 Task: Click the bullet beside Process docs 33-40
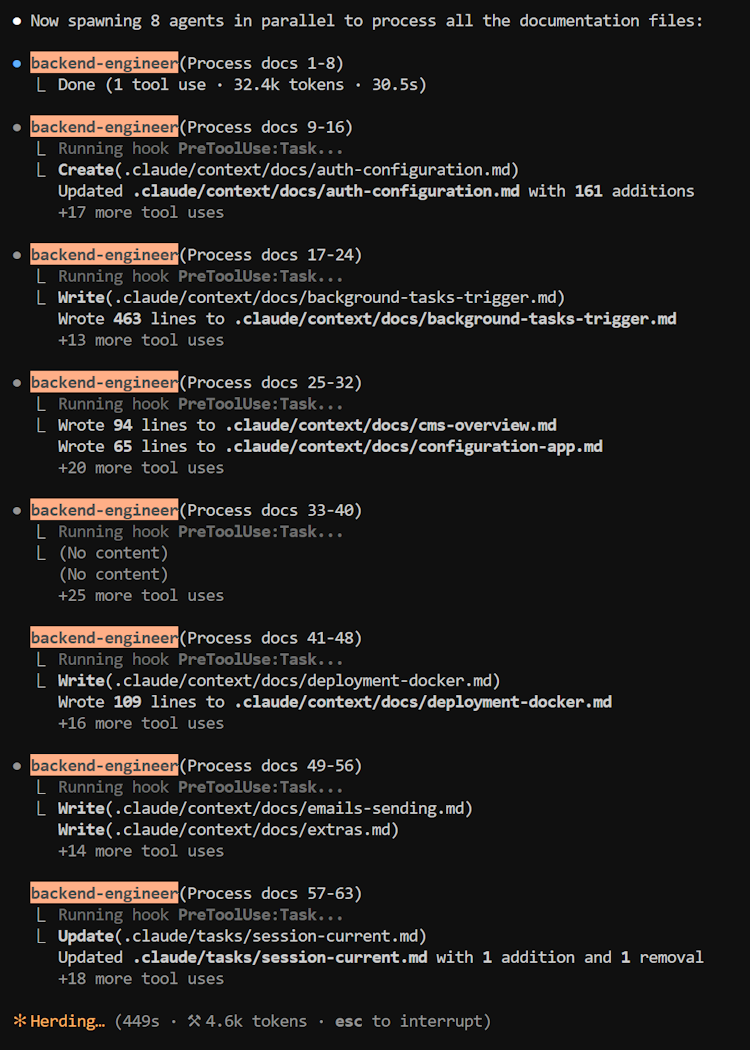[17, 510]
